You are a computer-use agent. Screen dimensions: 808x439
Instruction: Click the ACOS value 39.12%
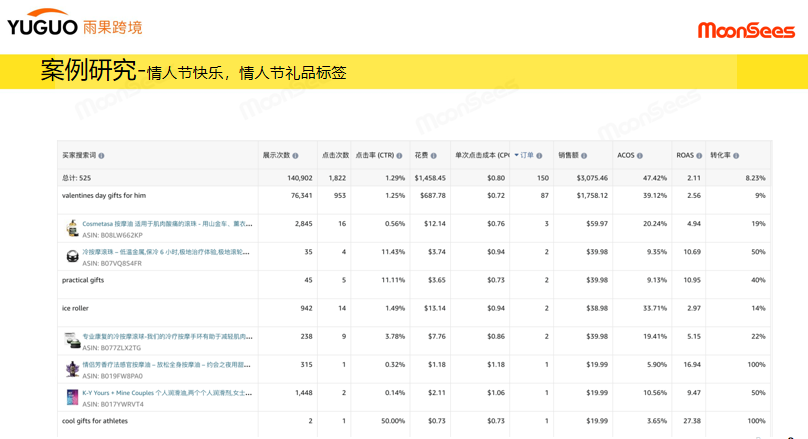[654, 196]
